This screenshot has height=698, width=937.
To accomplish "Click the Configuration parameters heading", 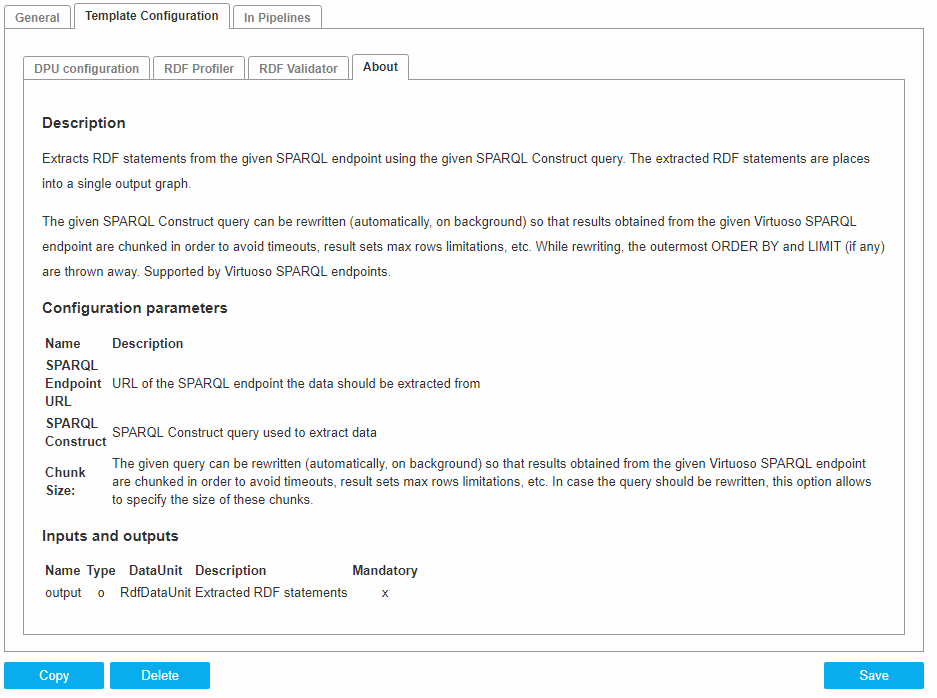I will (135, 308).
